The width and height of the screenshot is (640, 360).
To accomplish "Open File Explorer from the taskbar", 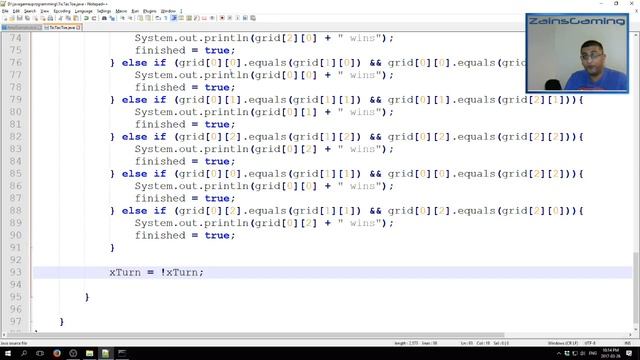I will pos(89,353).
